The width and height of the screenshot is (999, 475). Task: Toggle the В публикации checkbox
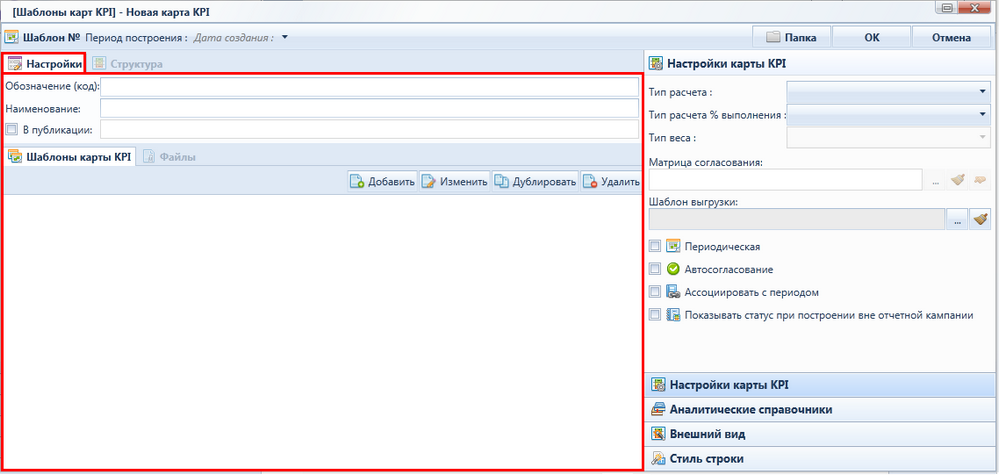[x=11, y=130]
